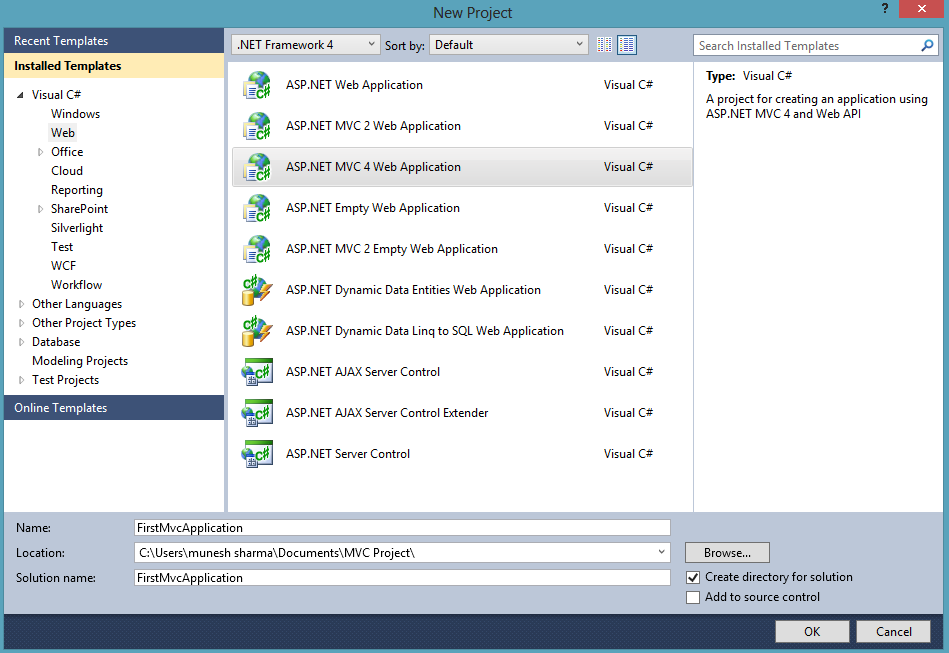The image size is (949, 653).
Task: Click the OK button
Action: (x=812, y=632)
